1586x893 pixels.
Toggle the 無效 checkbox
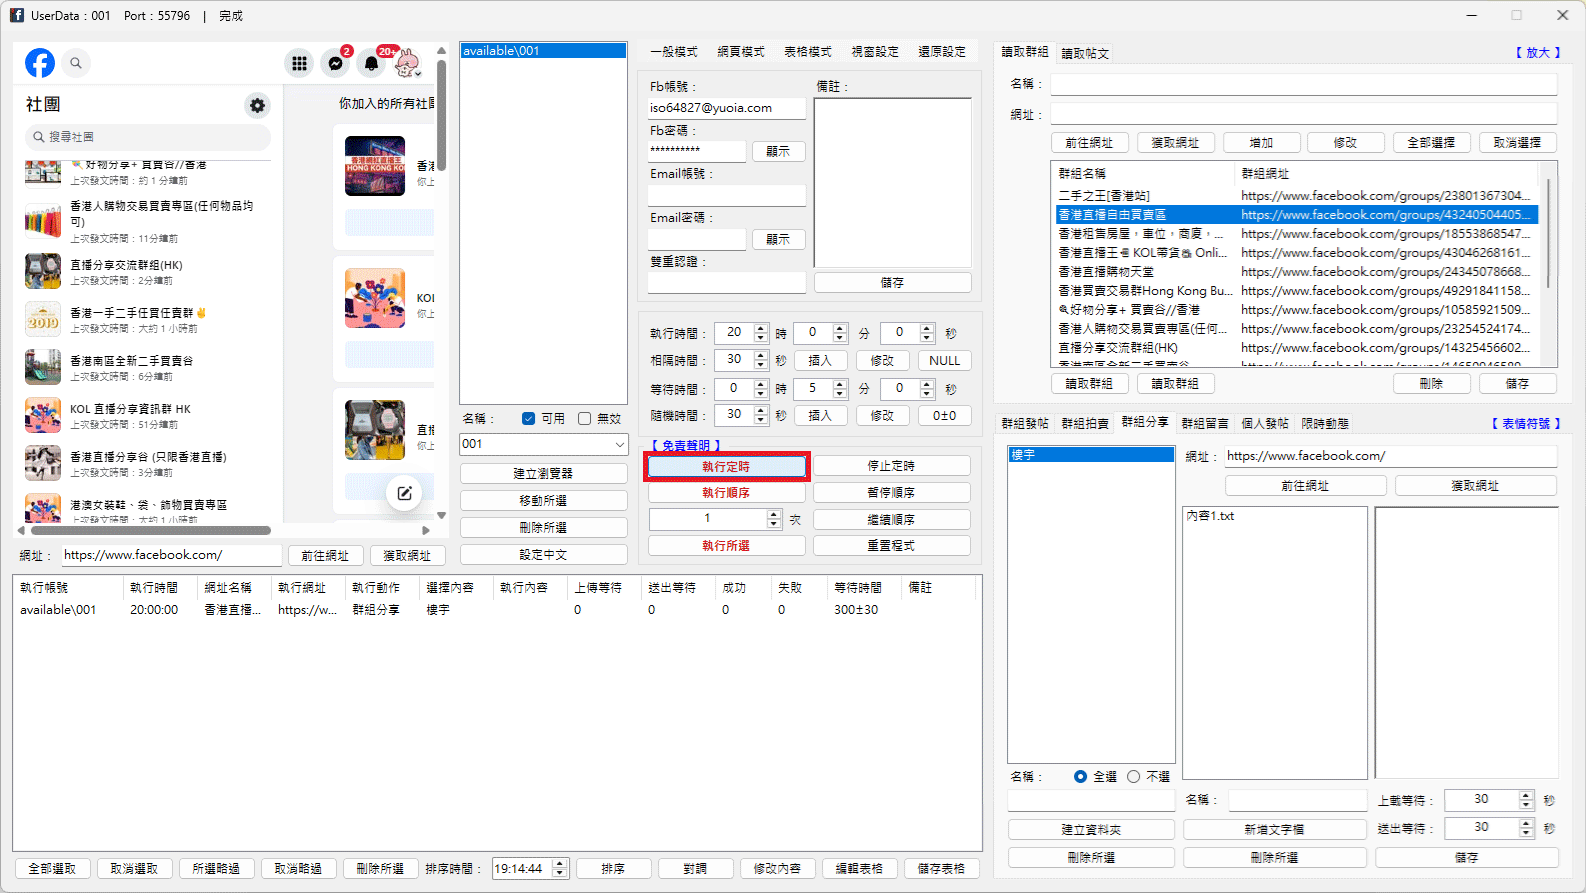click(x=584, y=419)
